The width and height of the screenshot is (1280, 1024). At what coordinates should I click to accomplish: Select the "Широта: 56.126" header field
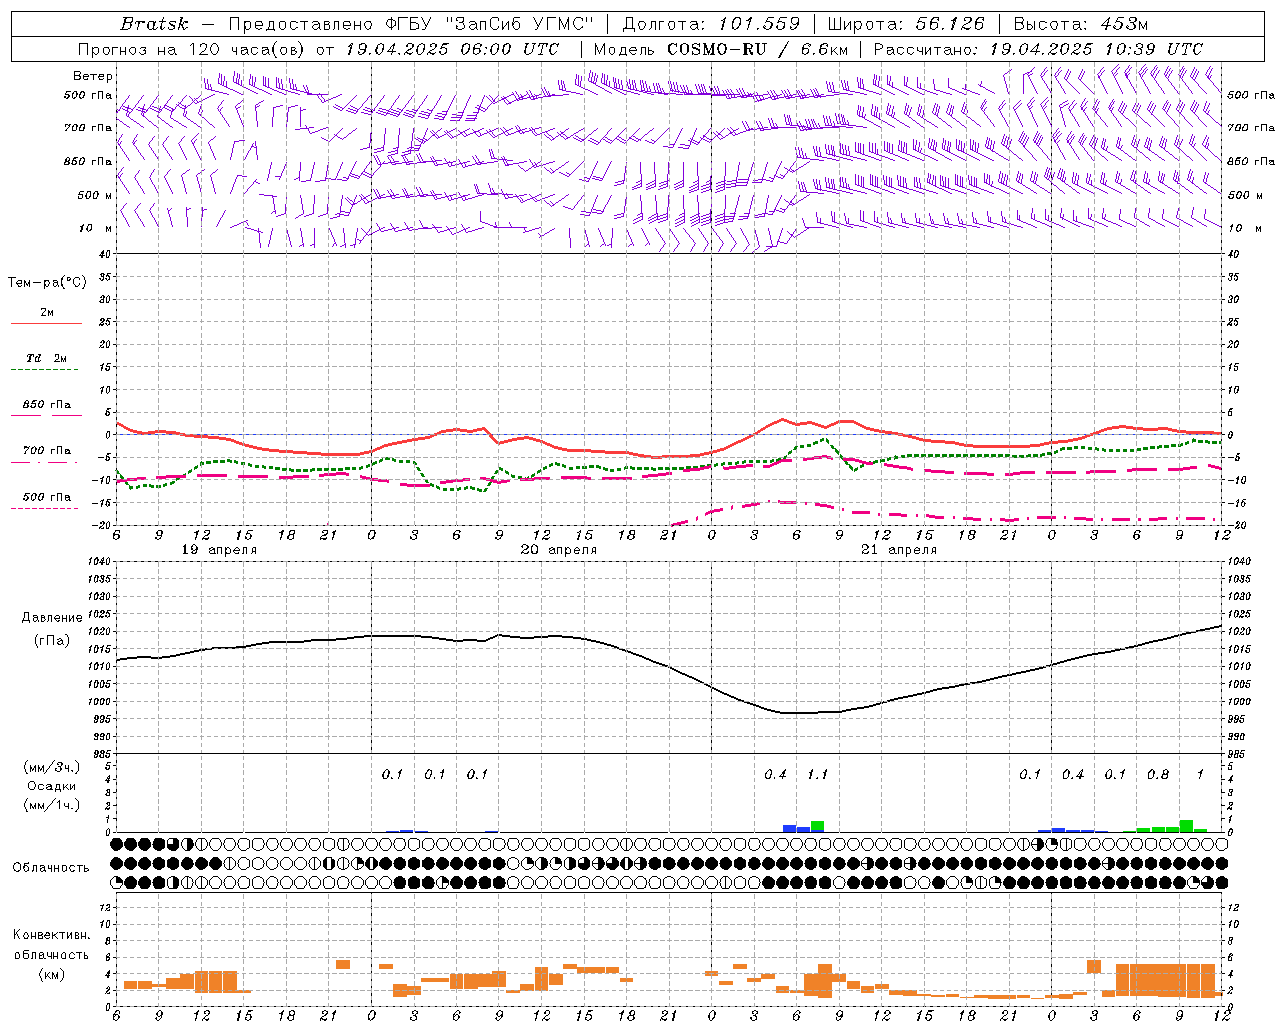click(x=906, y=24)
